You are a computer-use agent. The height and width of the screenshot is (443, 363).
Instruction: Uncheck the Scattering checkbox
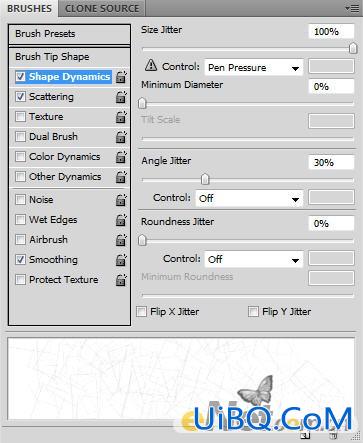[x=20, y=97]
